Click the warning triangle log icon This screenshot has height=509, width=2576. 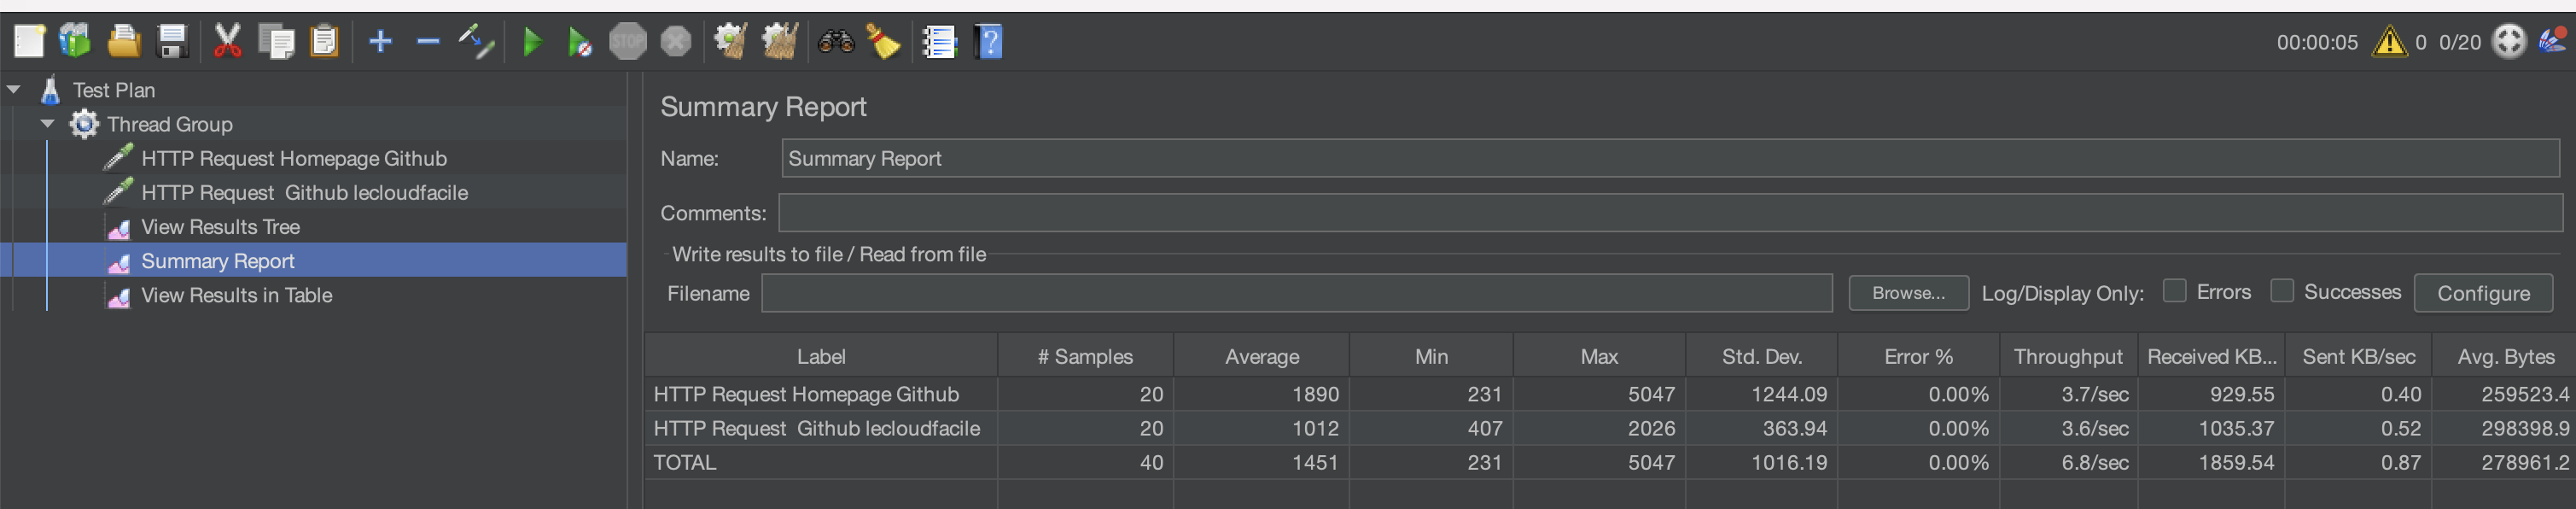pyautogui.click(x=2388, y=42)
